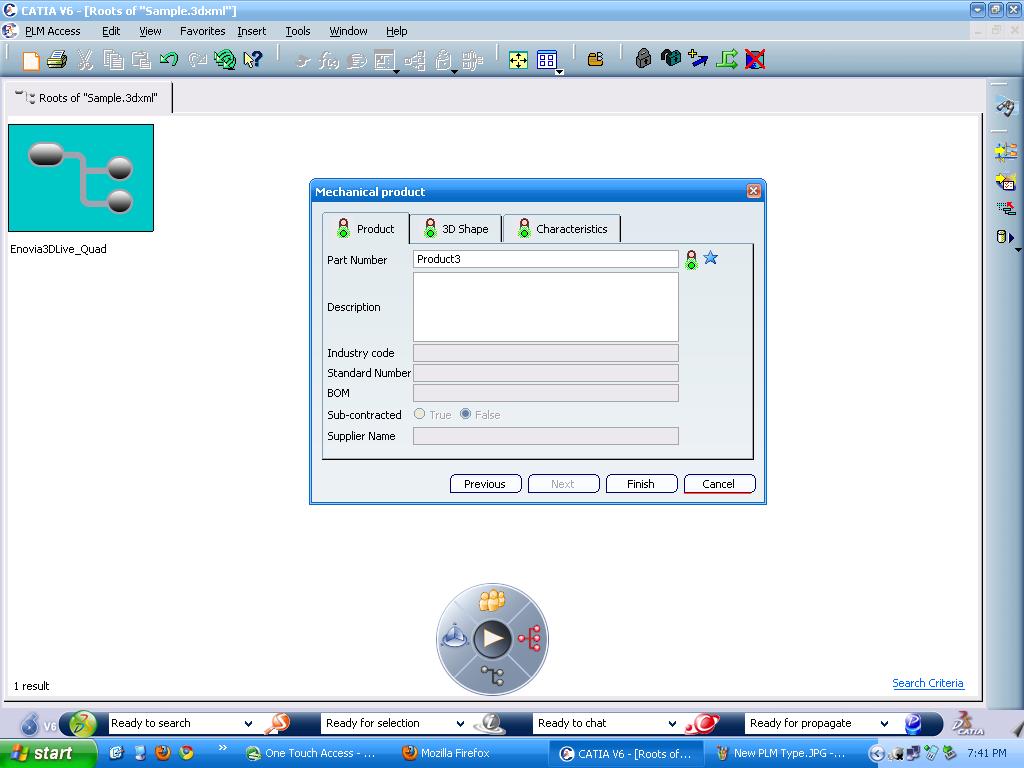Open New PLM Type.JPG taskbar item
The image size is (1024, 768).
pos(781,753)
